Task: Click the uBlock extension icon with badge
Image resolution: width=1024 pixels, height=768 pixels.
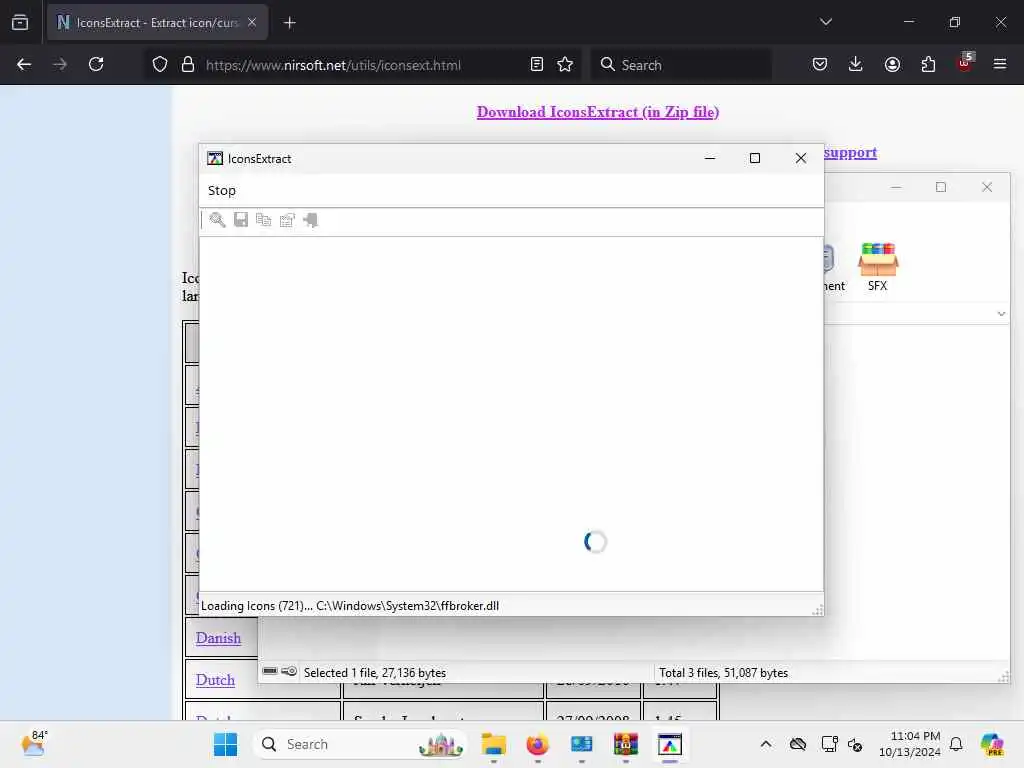Action: [x=965, y=63]
